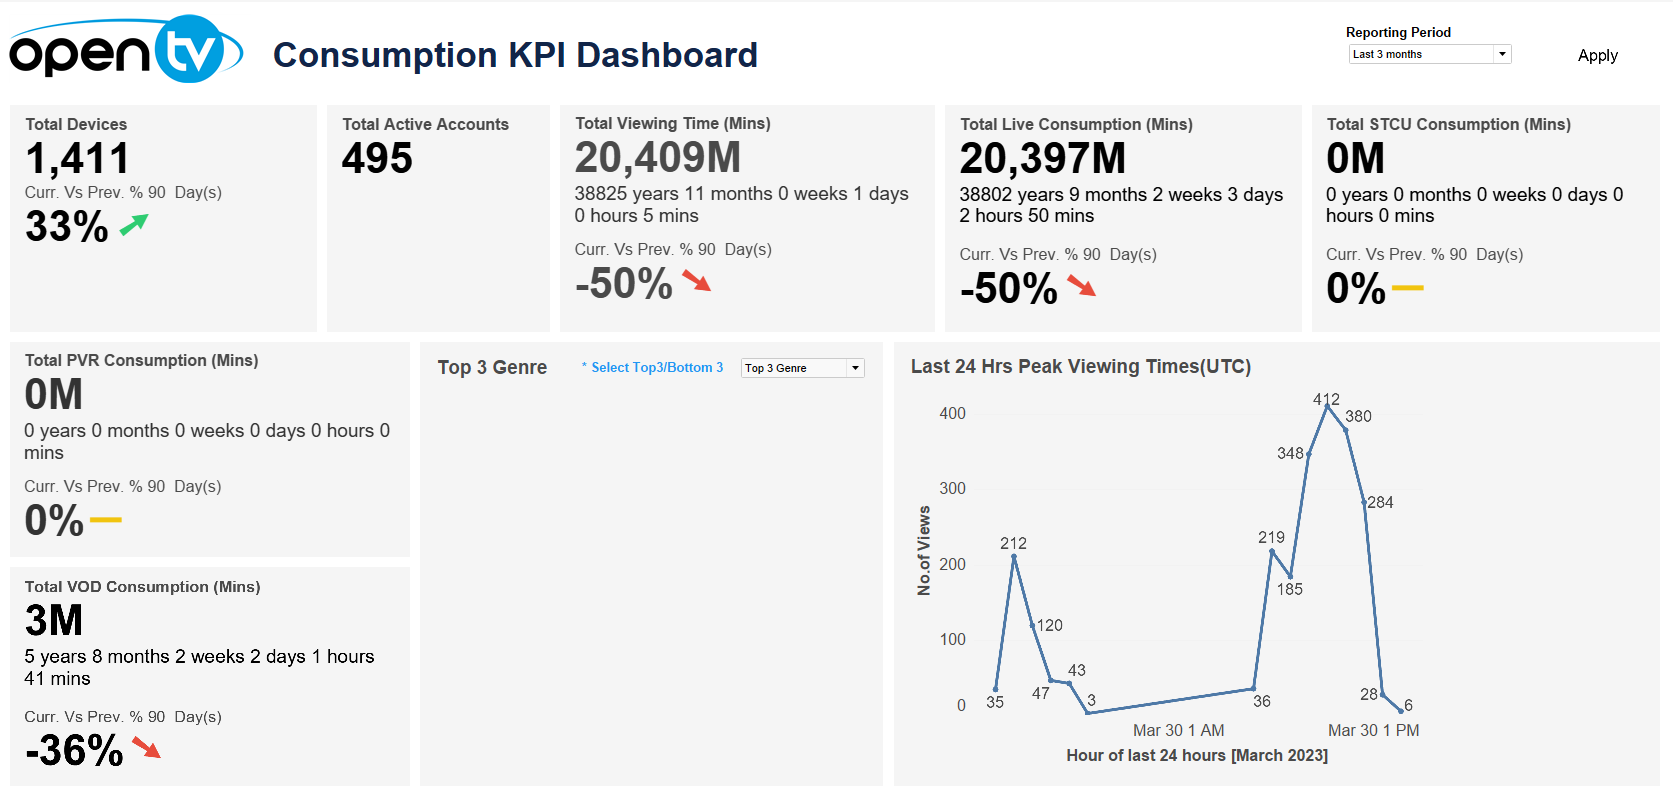Image resolution: width=1673 pixels, height=791 pixels.
Task: Click the green up arrow beside 33%
Action: tap(134, 225)
